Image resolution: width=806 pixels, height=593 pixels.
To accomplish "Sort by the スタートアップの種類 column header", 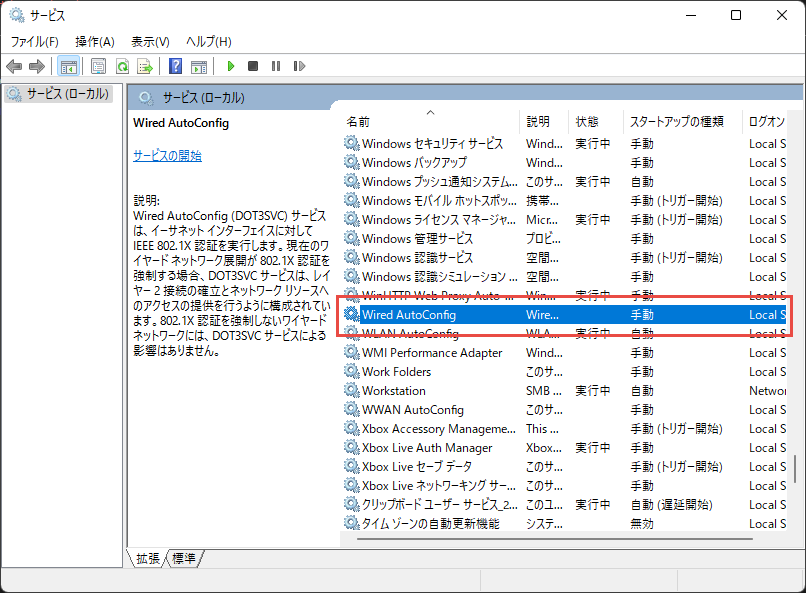I will tap(675, 121).
